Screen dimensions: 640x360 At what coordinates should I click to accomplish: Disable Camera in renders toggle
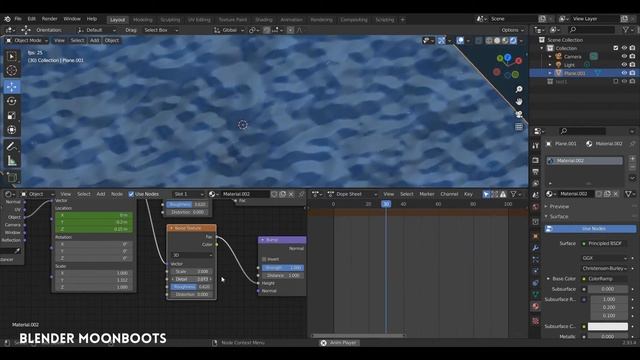tap(632, 56)
